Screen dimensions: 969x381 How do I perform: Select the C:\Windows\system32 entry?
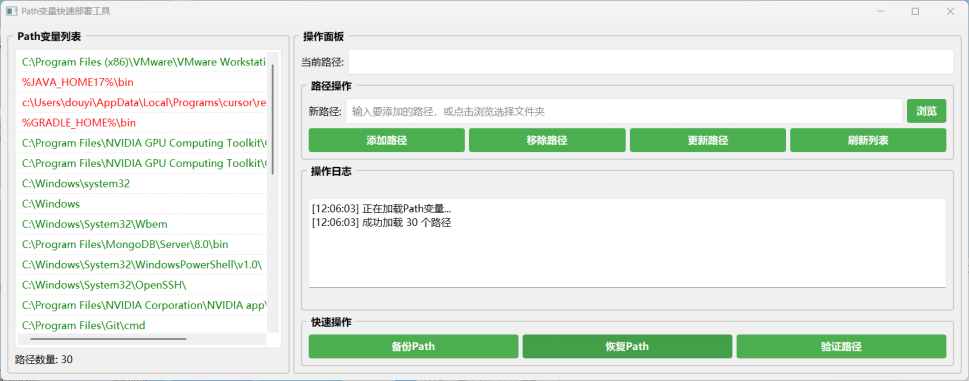pyautogui.click(x=143, y=183)
